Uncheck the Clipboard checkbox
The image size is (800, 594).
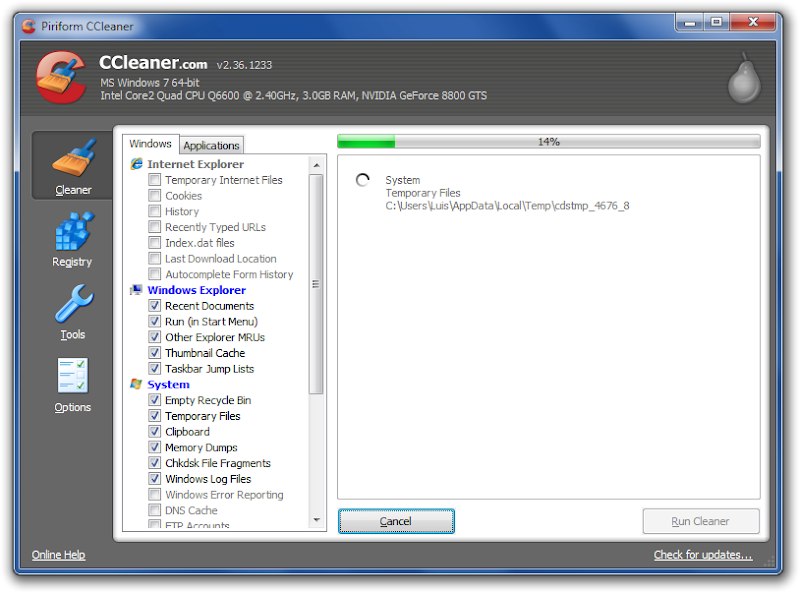[x=154, y=432]
